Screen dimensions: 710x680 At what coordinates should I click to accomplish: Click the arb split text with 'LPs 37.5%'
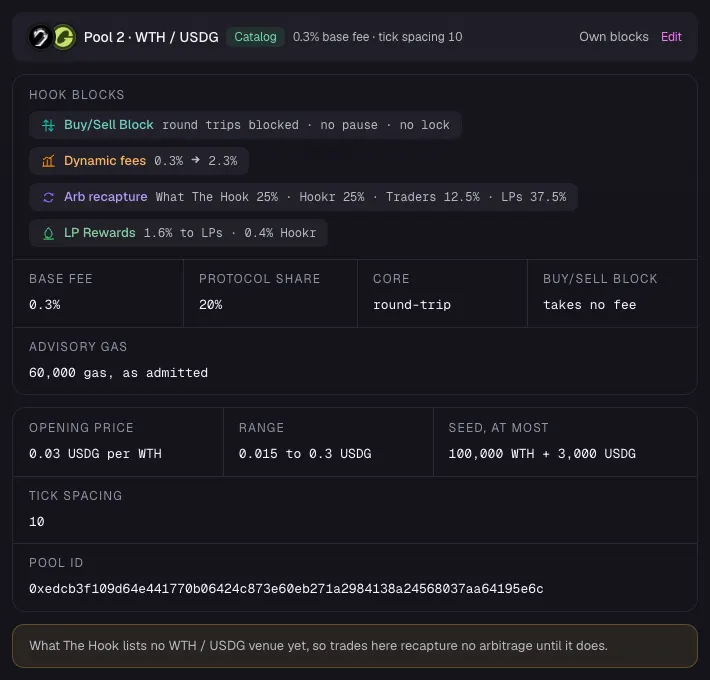click(361, 197)
